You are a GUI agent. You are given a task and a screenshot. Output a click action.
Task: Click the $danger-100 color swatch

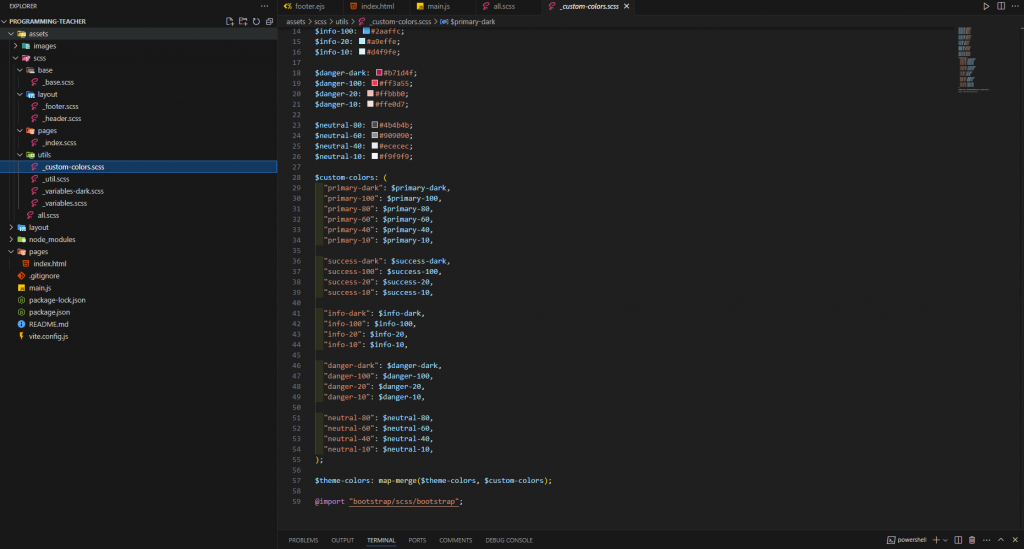tap(375, 83)
